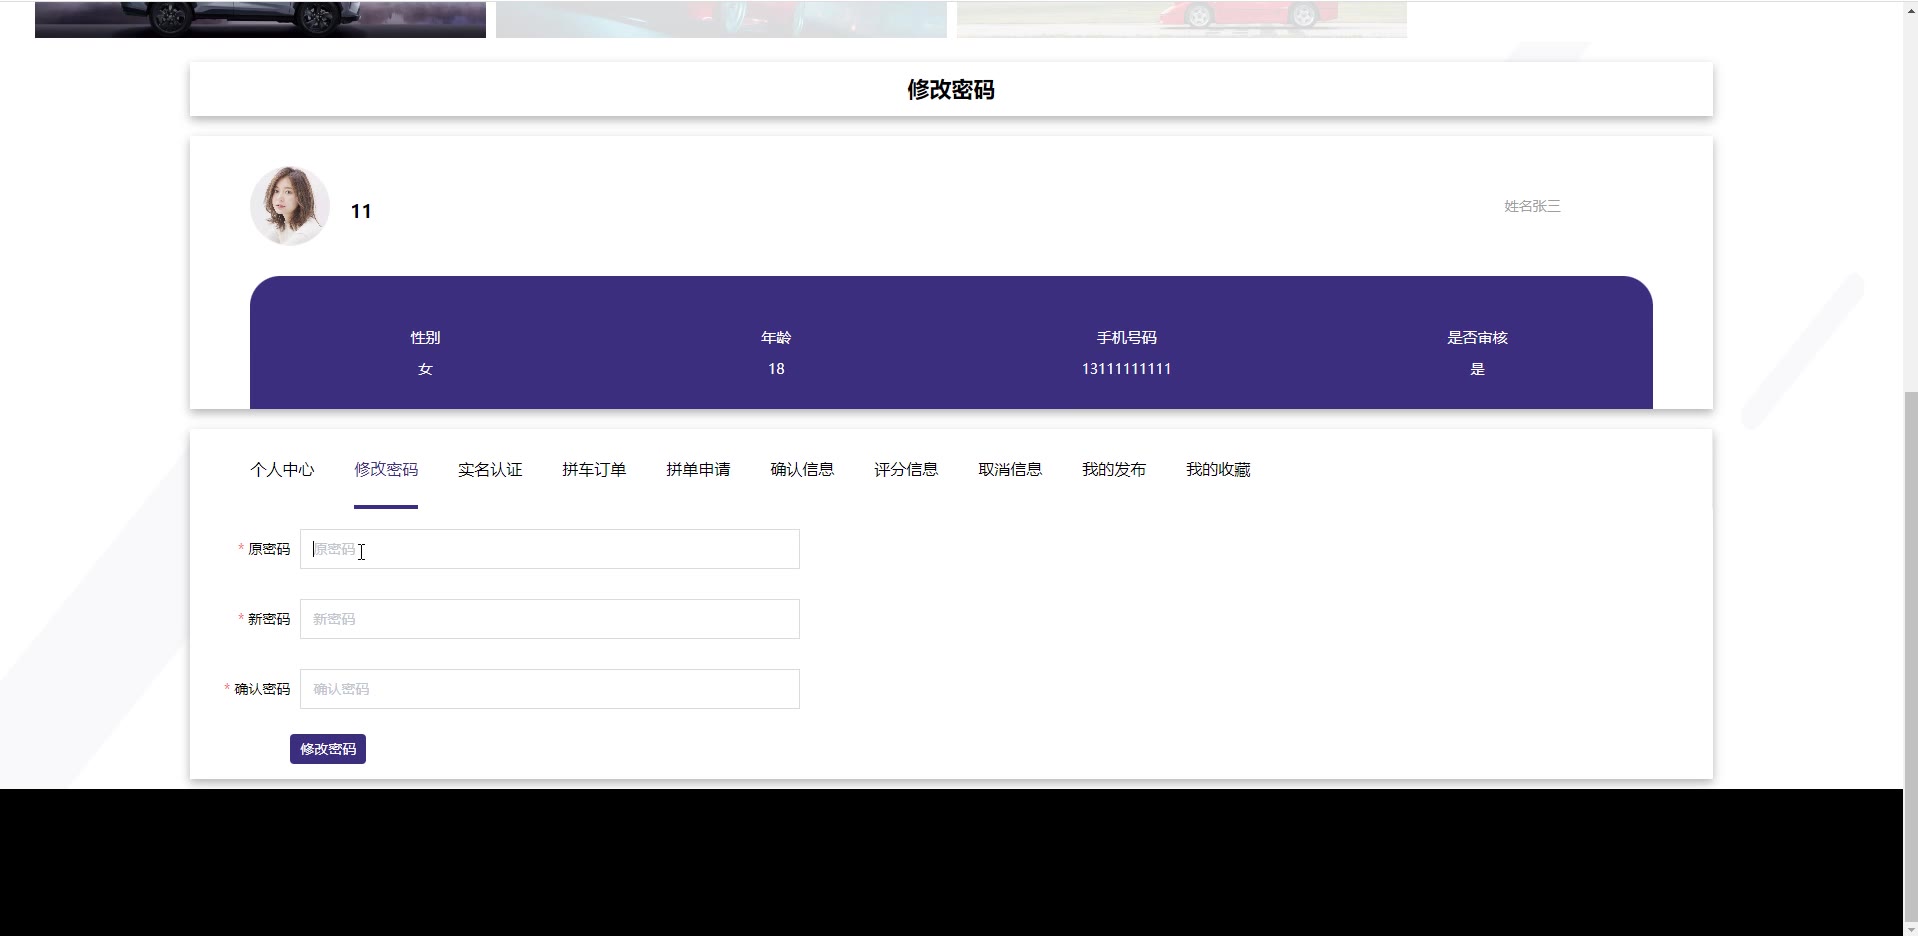
Task: Click the 确认密码 input field
Action: (x=550, y=689)
